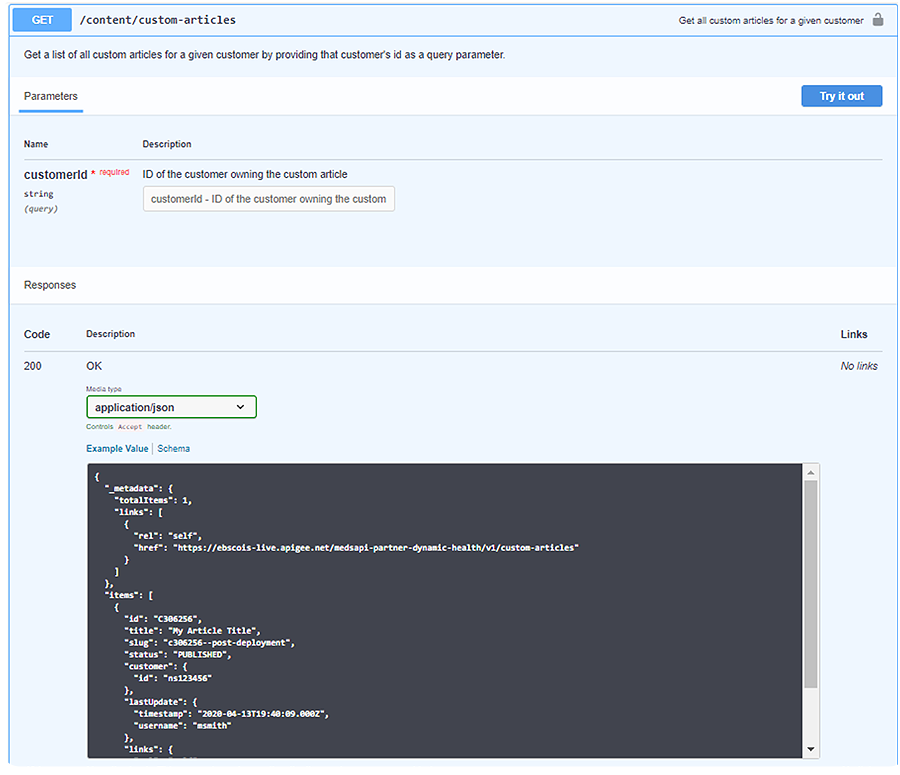The width and height of the screenshot is (900, 775).
Task: Click the authorization lock icon
Action: click(877, 20)
